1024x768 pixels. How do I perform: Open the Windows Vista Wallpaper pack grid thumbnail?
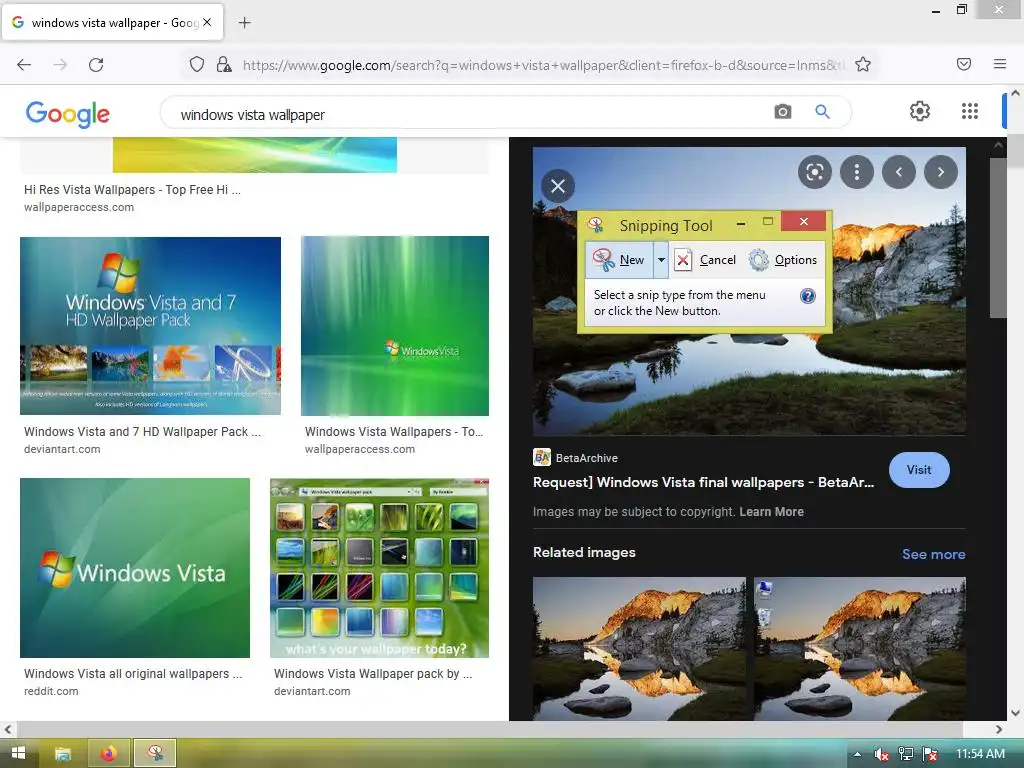click(379, 568)
